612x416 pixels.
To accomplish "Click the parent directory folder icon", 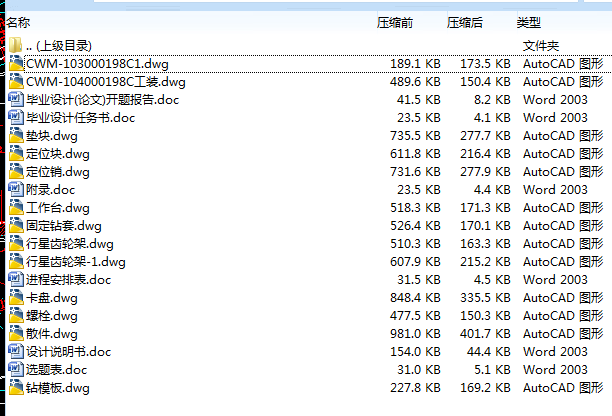I will click(x=15, y=45).
